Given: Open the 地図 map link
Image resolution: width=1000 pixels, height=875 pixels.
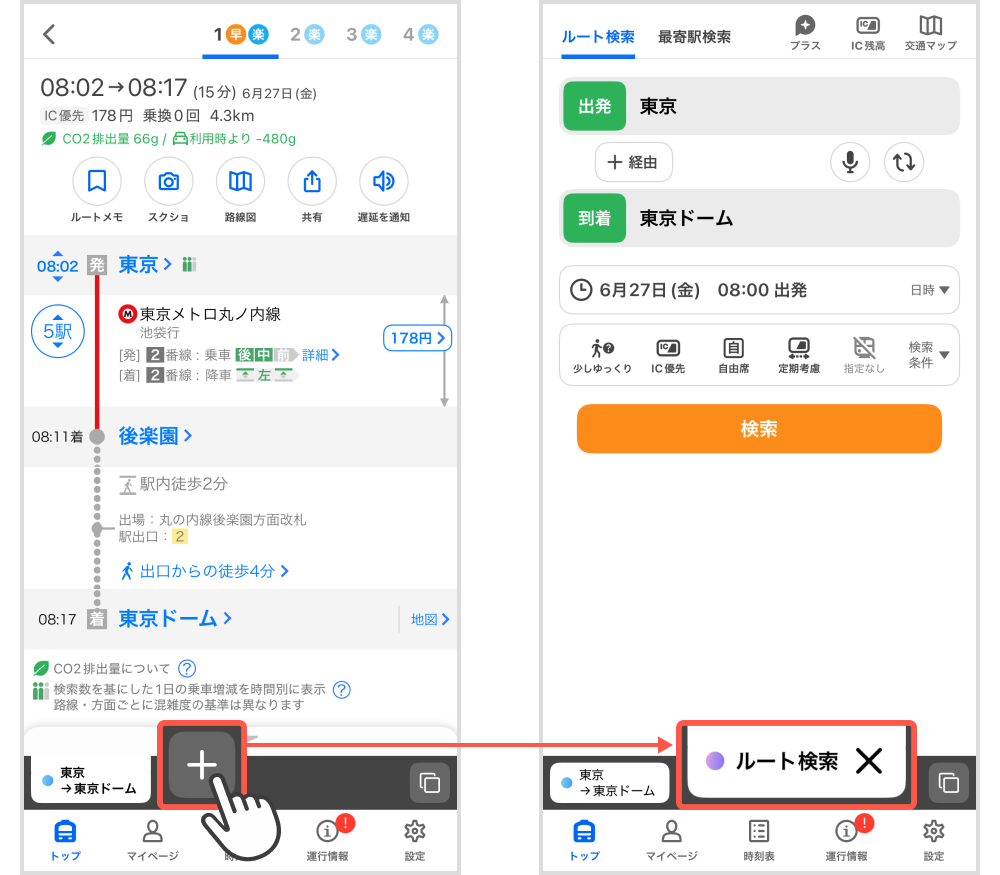Looking at the screenshot, I should coord(430,619).
